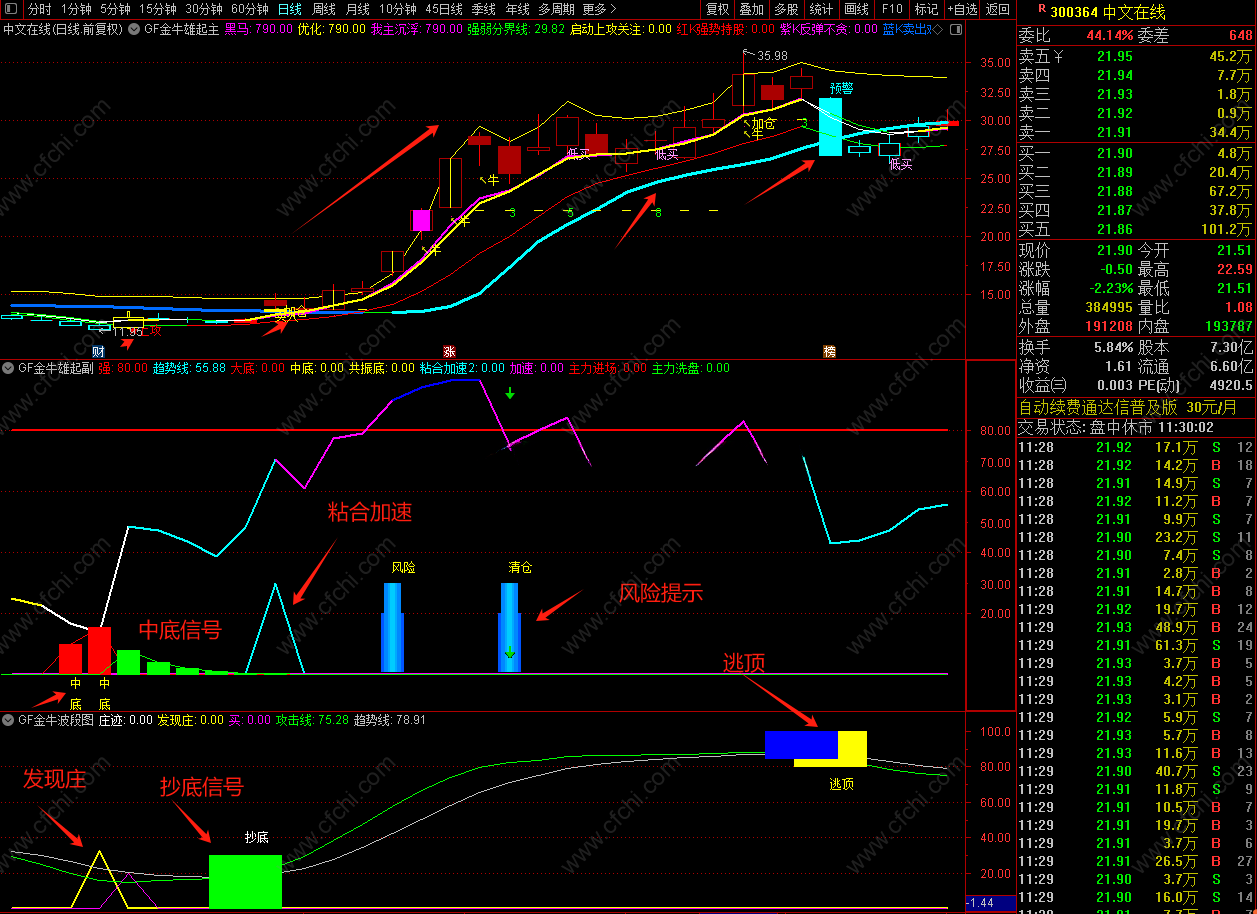The height and width of the screenshot is (914, 1257).
Task: Click the 叠加 overlay button
Action: coord(752,9)
